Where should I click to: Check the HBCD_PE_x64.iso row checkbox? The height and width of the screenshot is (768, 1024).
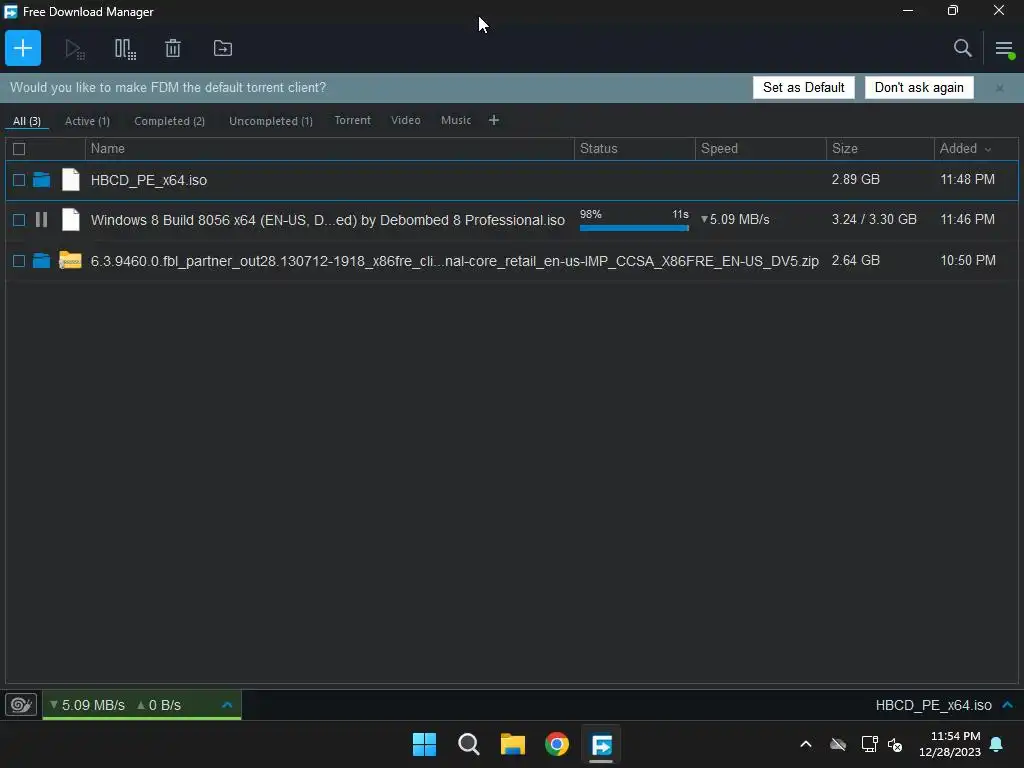click(19, 180)
